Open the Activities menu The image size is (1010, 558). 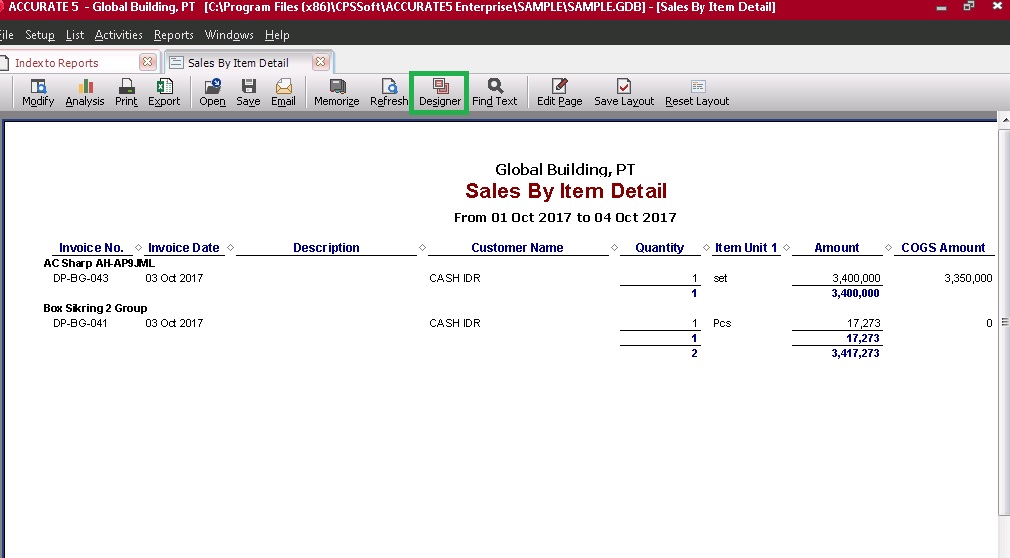click(118, 35)
